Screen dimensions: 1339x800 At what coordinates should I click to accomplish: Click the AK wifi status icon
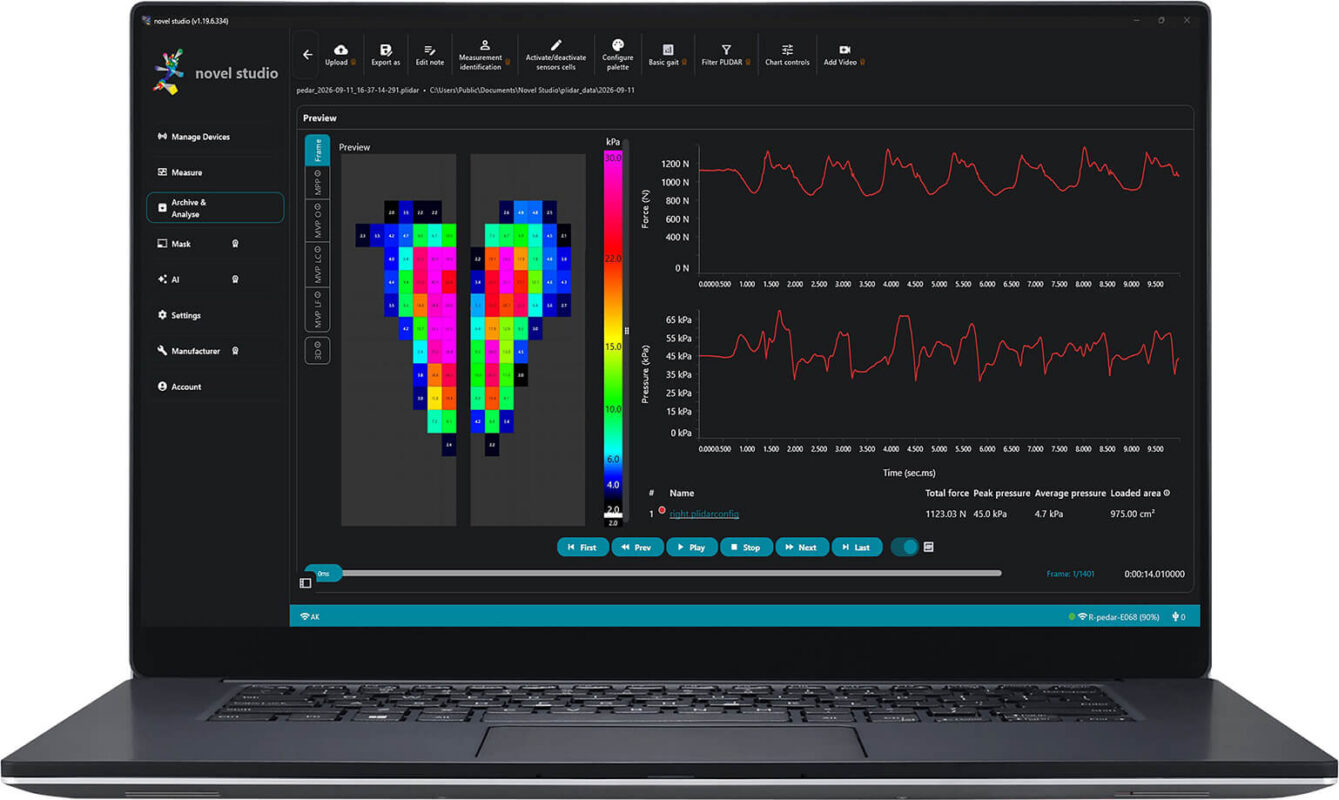305,617
